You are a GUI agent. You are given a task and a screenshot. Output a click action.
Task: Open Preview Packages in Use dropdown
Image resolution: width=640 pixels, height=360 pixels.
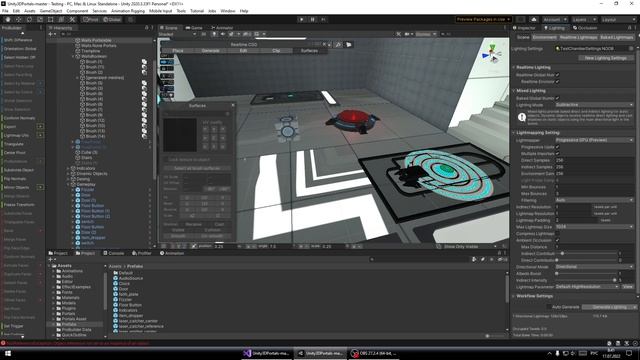(x=483, y=19)
